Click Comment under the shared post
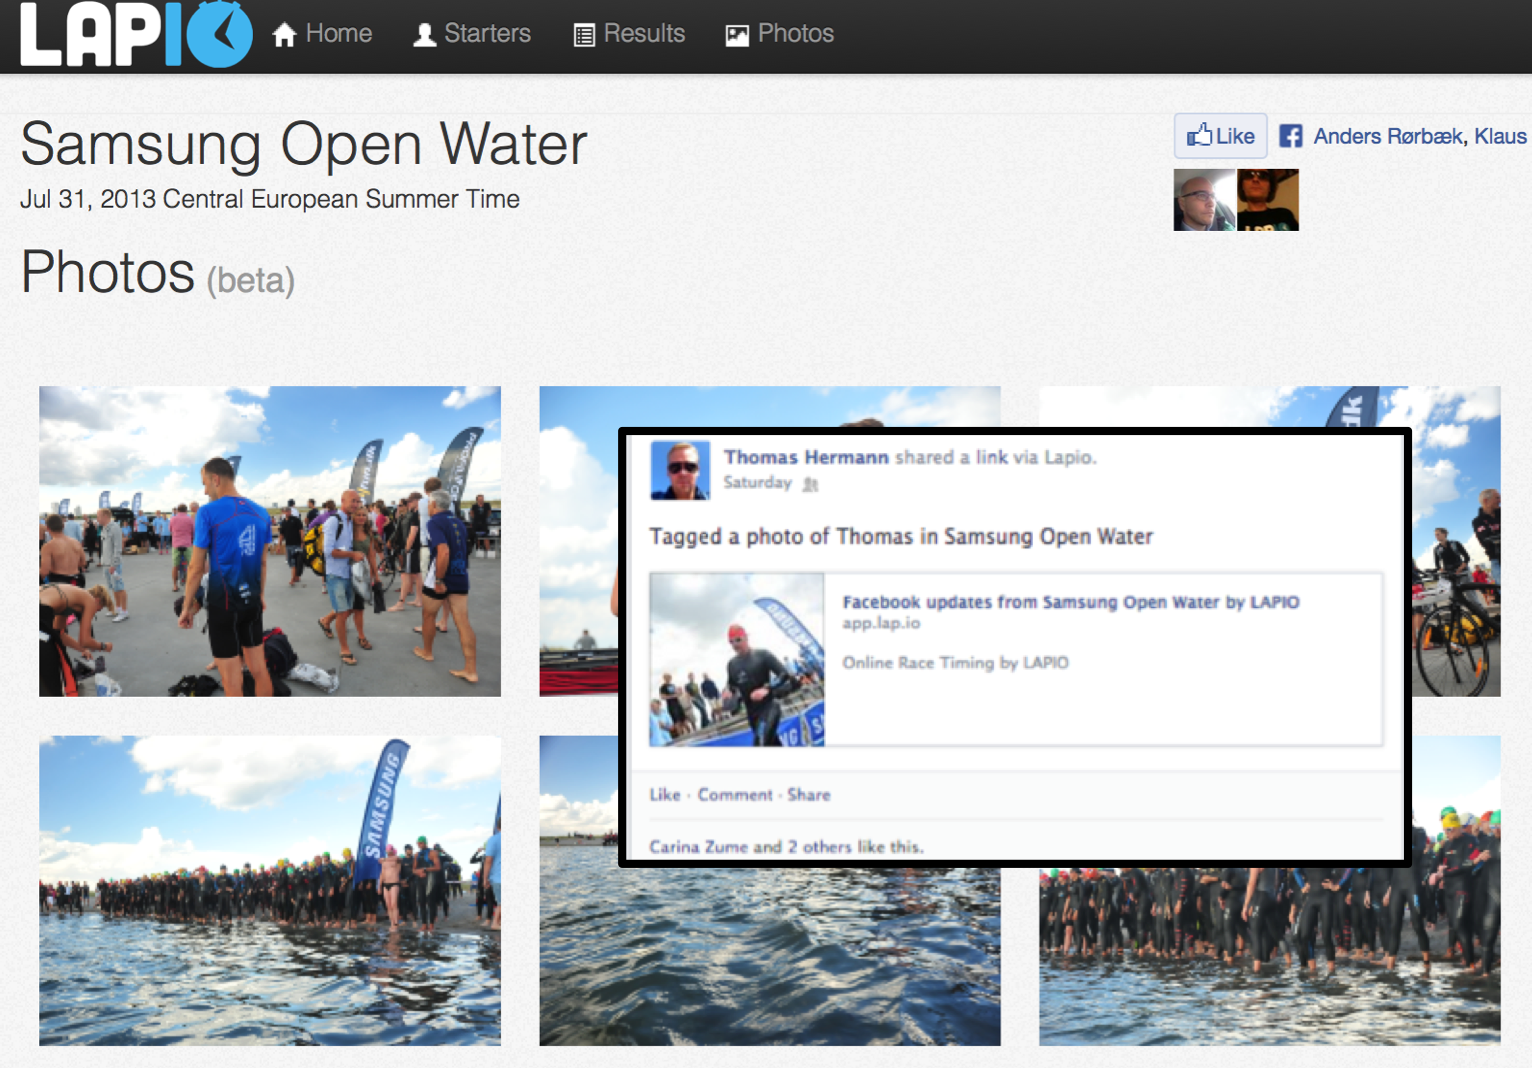Image resolution: width=1532 pixels, height=1068 pixels. click(735, 795)
